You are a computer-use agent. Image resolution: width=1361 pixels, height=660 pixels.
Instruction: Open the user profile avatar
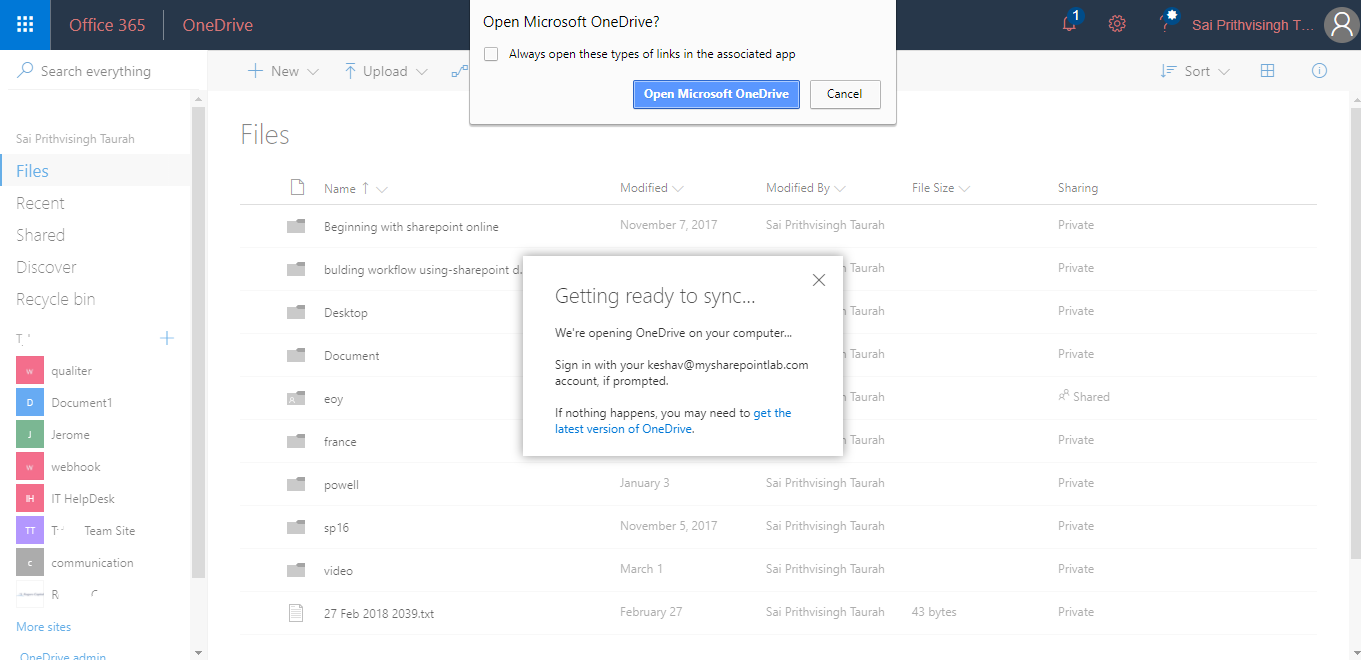coord(1341,25)
